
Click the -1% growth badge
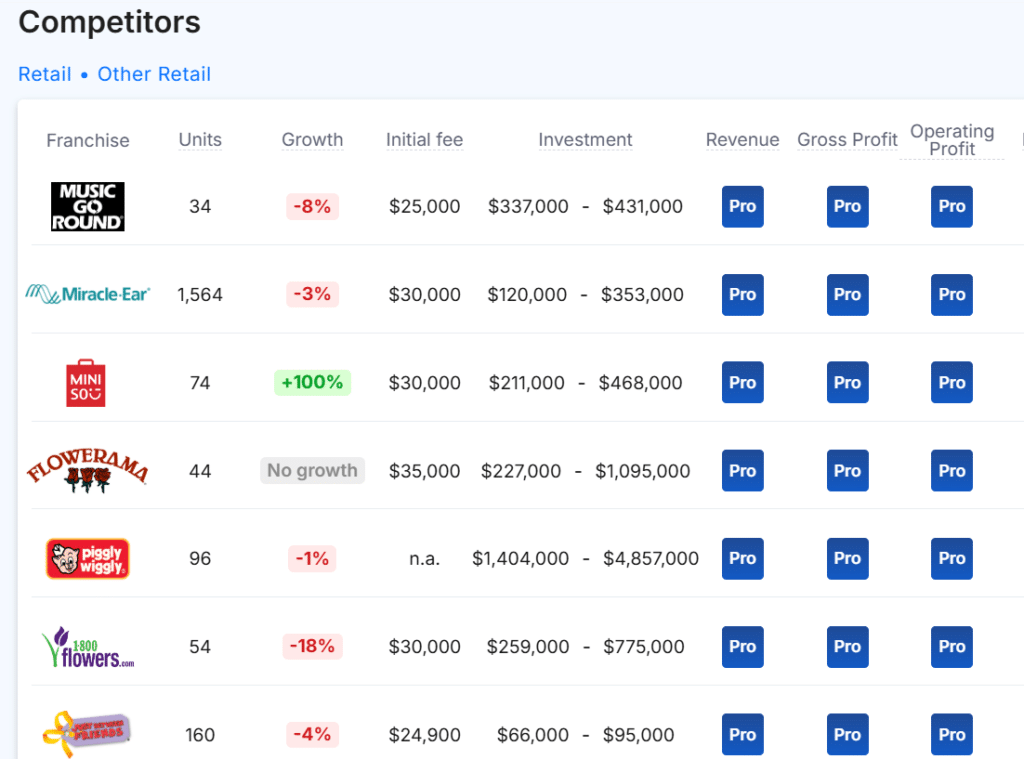312,558
